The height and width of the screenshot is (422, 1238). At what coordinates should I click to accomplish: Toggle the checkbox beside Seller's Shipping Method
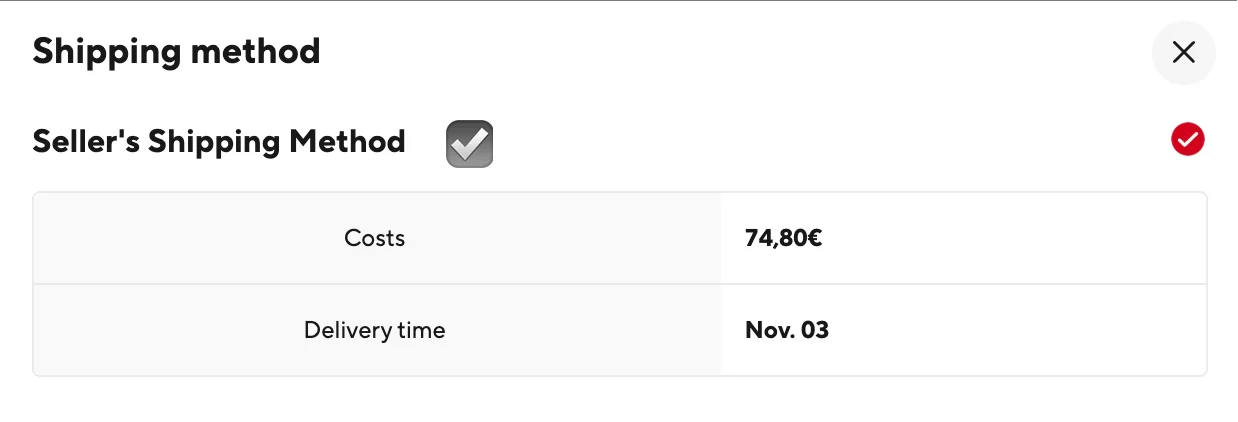point(470,143)
